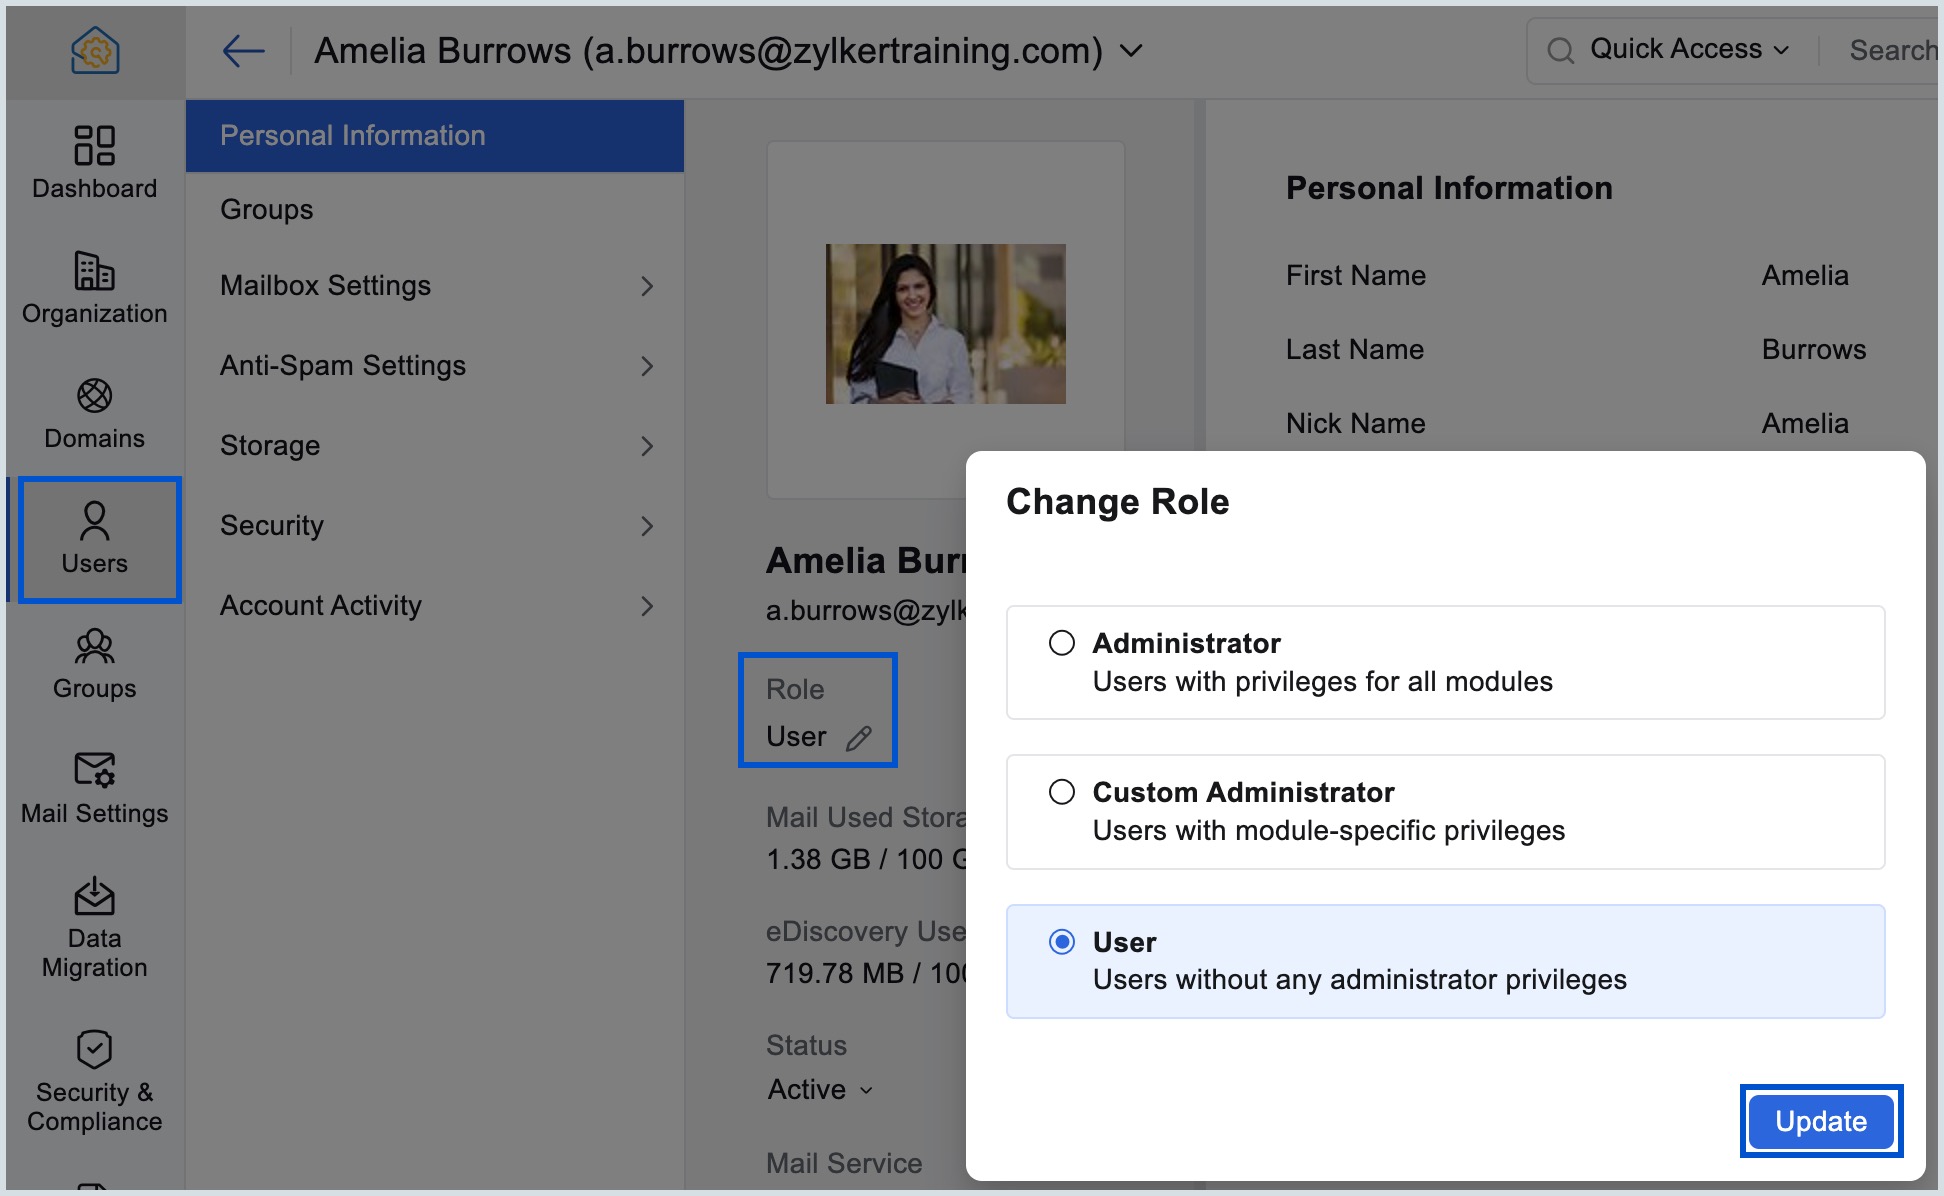Open the Active status dropdown

[x=820, y=1090]
